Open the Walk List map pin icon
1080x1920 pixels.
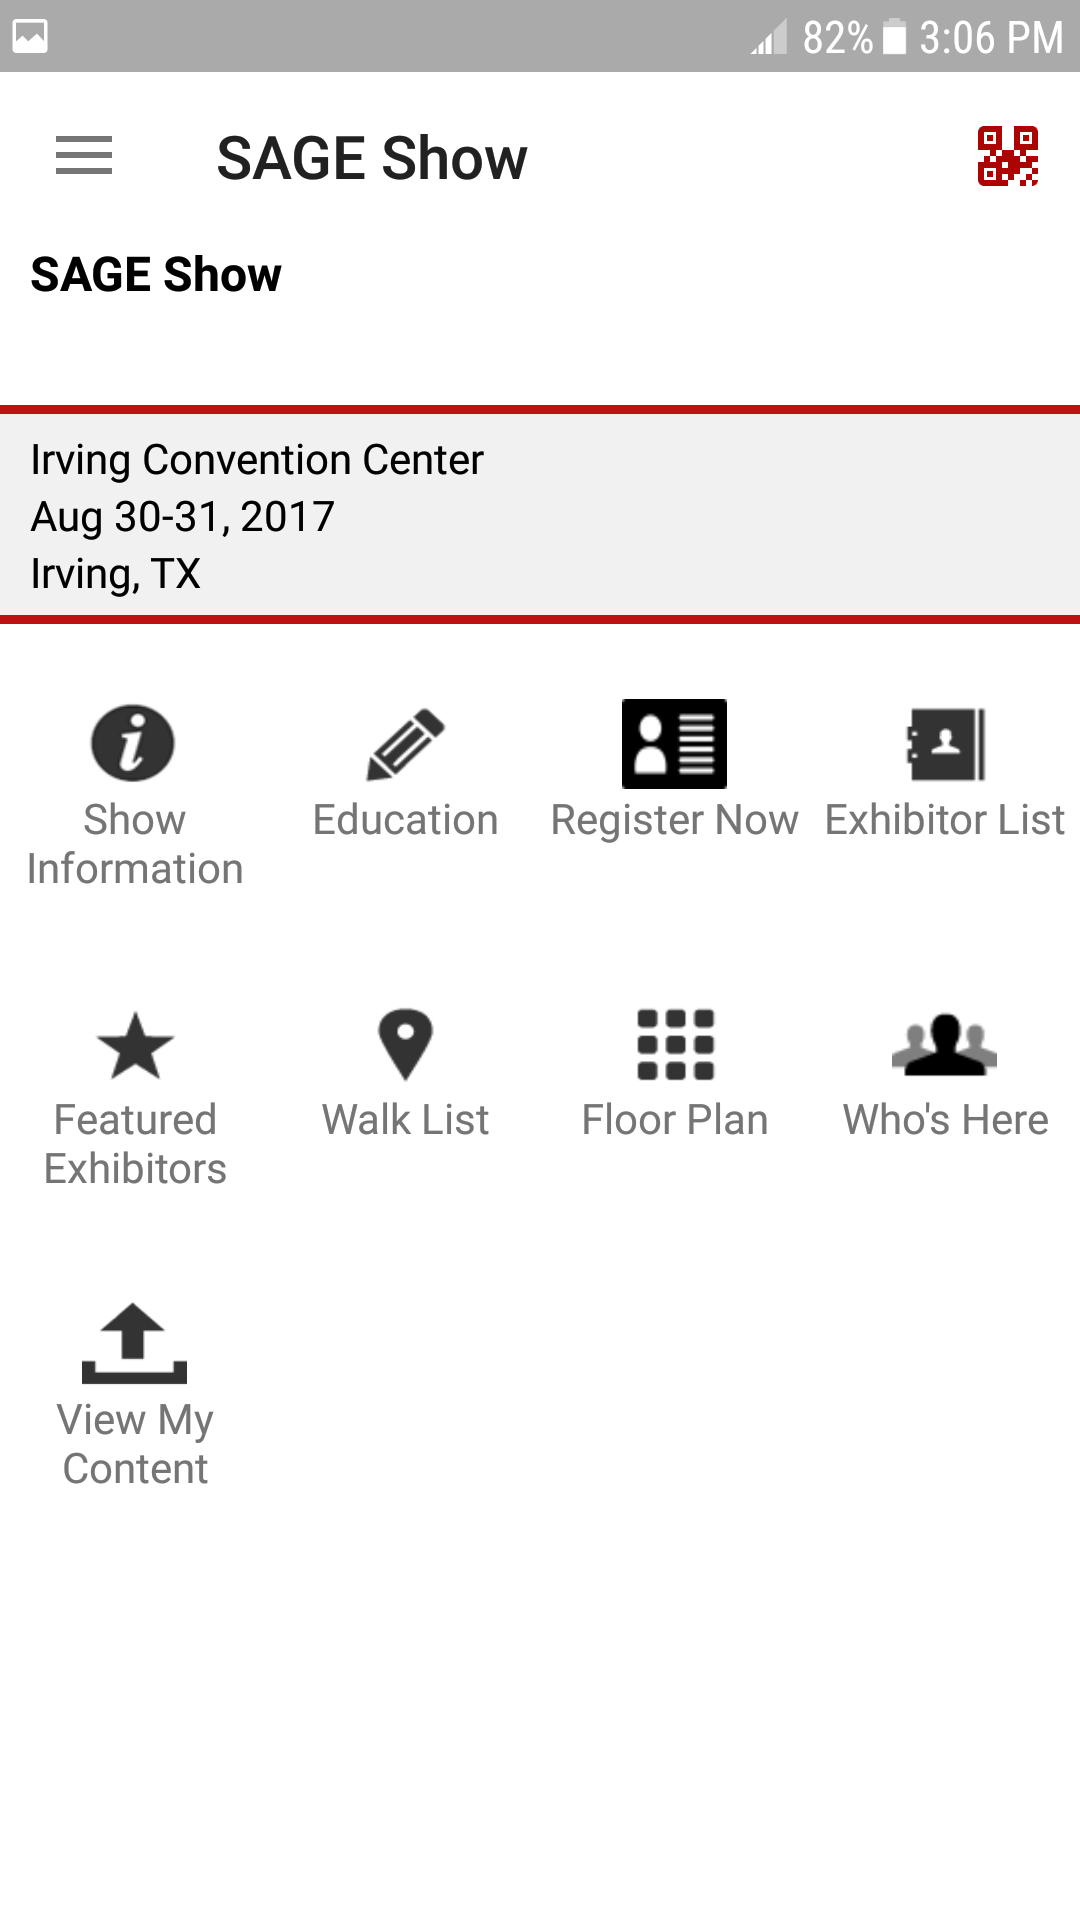click(405, 1044)
